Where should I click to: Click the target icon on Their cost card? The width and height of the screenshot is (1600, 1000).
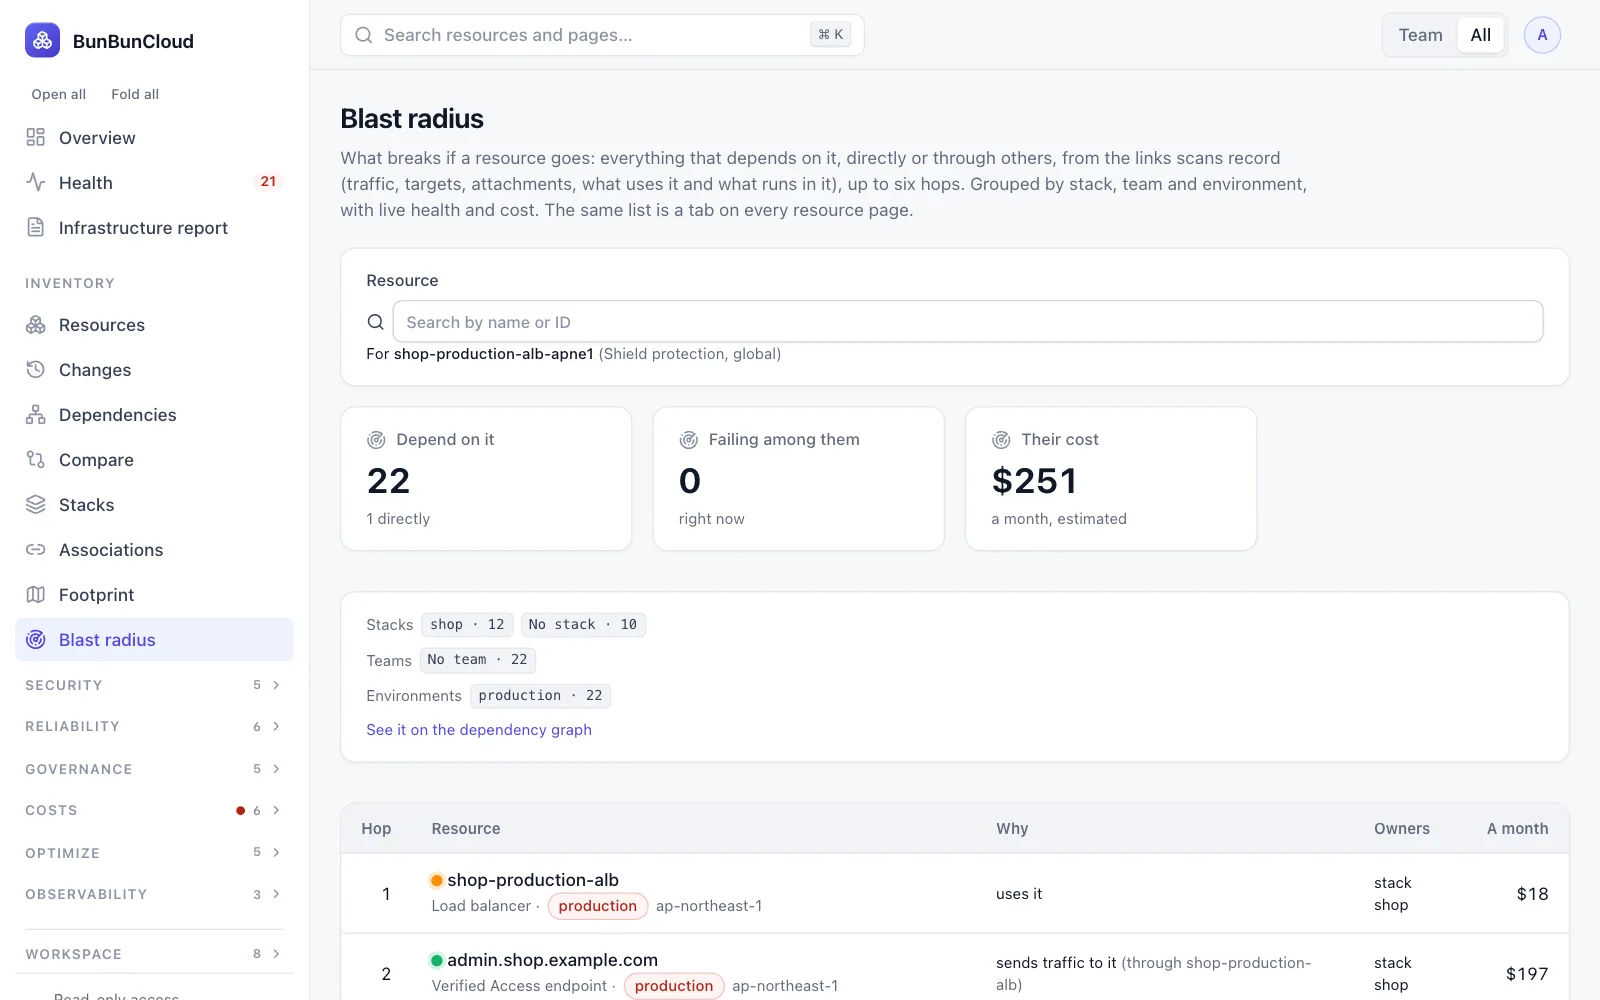pyautogui.click(x=1001, y=440)
